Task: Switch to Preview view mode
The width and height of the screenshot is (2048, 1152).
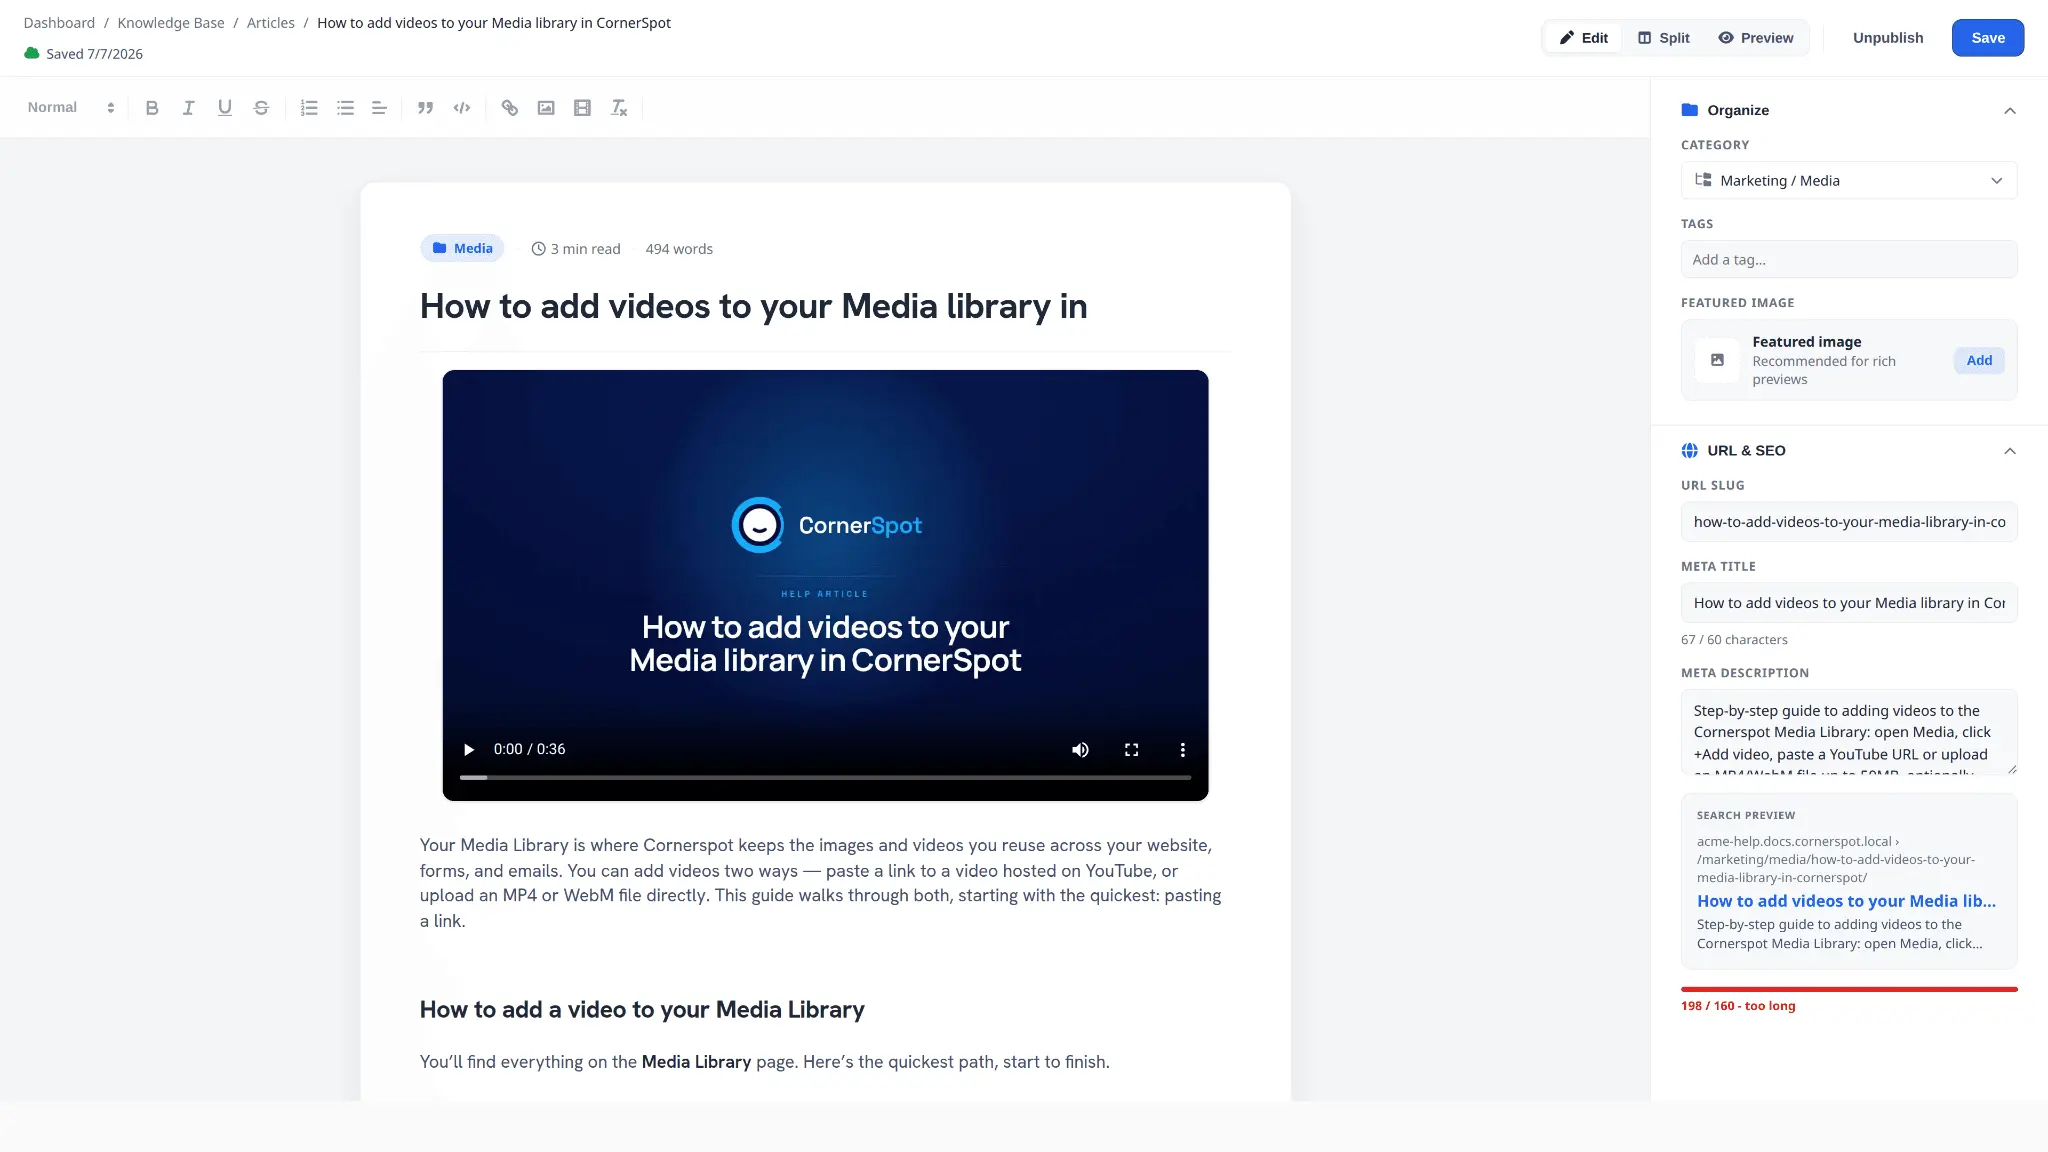Action: [1756, 38]
